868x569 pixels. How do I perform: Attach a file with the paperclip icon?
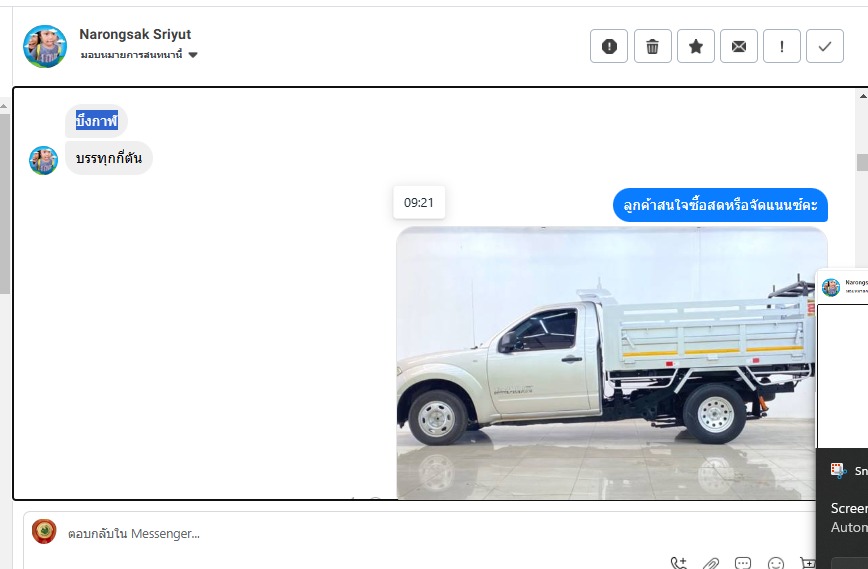tap(711, 563)
